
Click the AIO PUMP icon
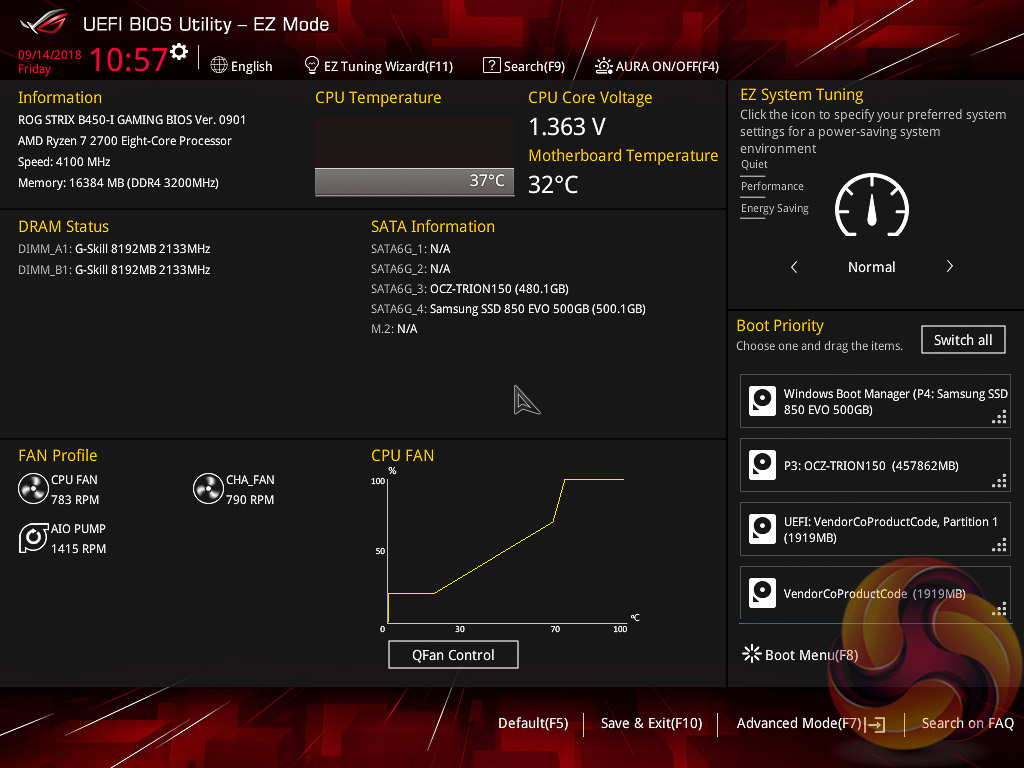pyautogui.click(x=33, y=538)
